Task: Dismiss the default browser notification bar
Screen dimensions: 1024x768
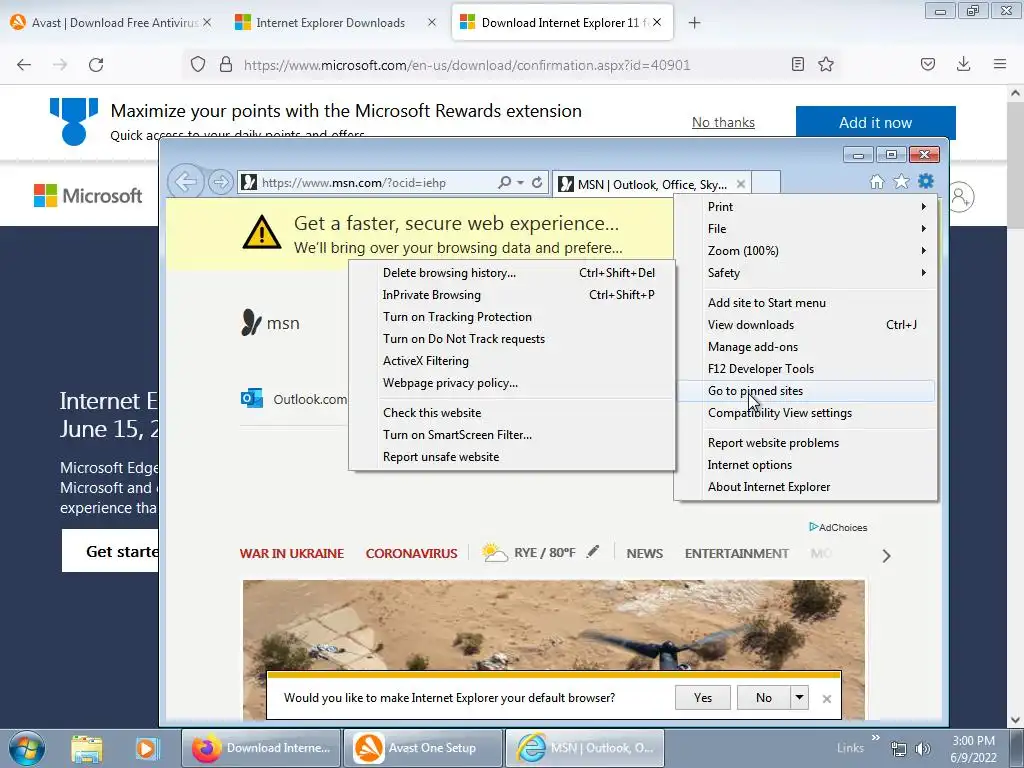Action: coord(827,698)
